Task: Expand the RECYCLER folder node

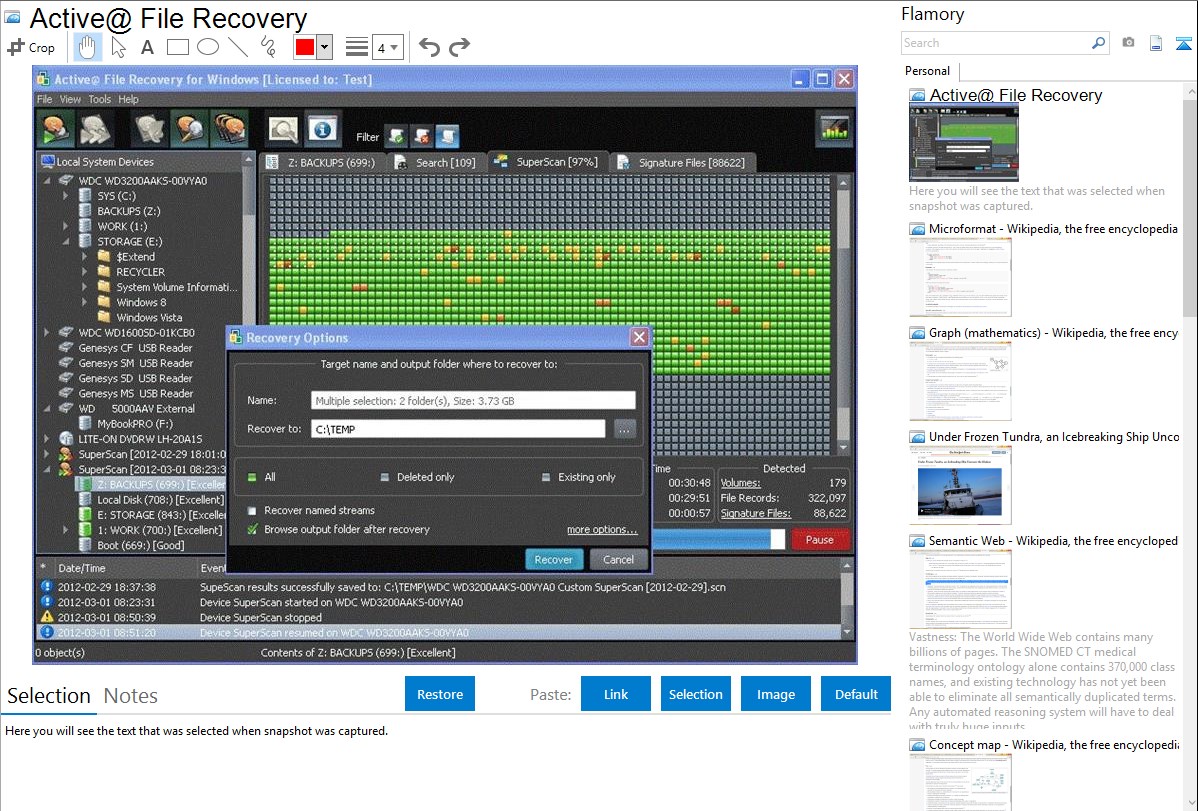Action: click(x=85, y=272)
